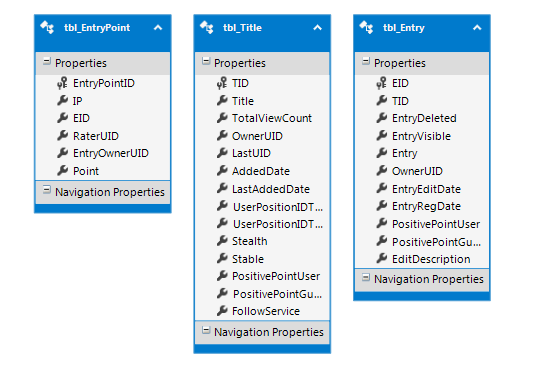Select the EntryDeleted property
Image resolution: width=534 pixels, height=376 pixels.
(x=424, y=118)
